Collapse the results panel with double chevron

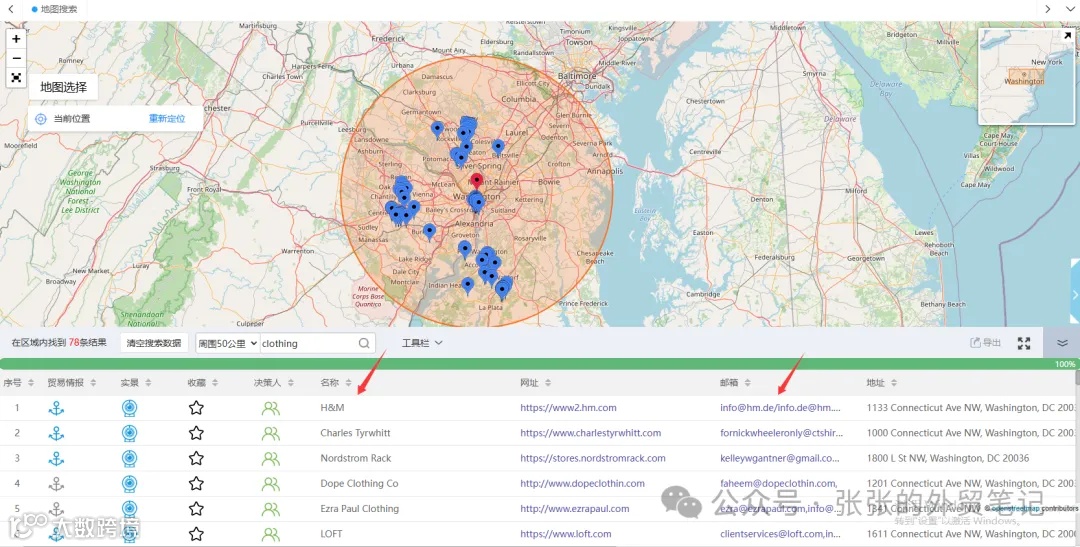(x=1062, y=343)
